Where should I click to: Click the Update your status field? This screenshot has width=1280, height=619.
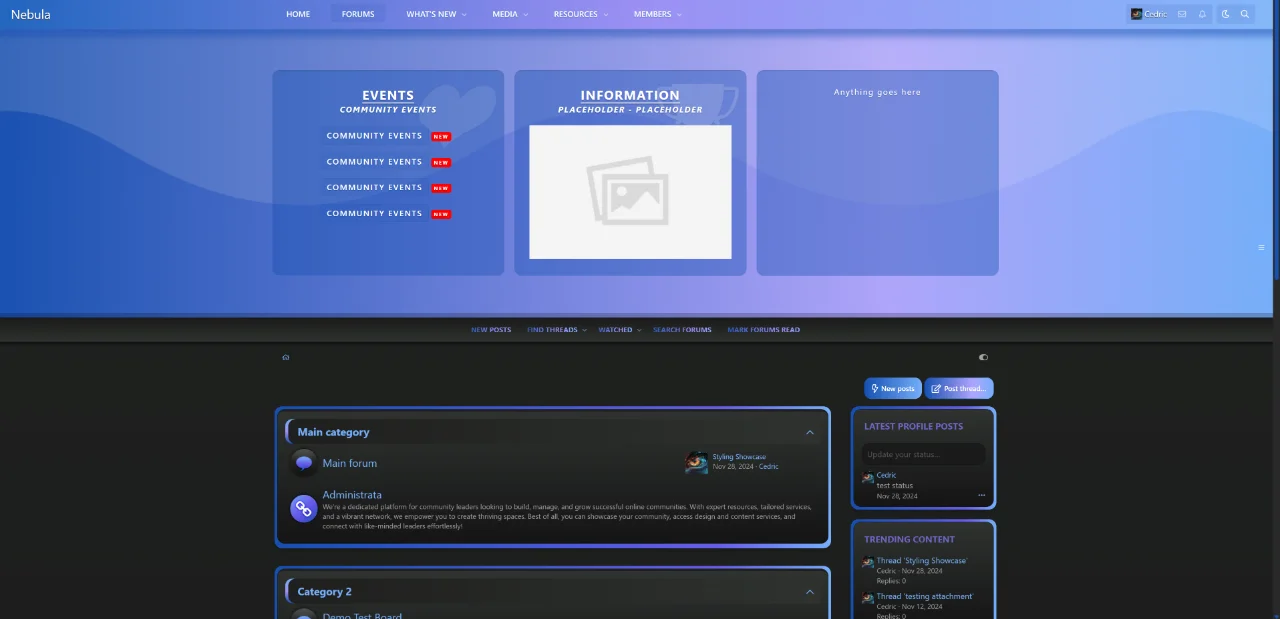(x=923, y=454)
